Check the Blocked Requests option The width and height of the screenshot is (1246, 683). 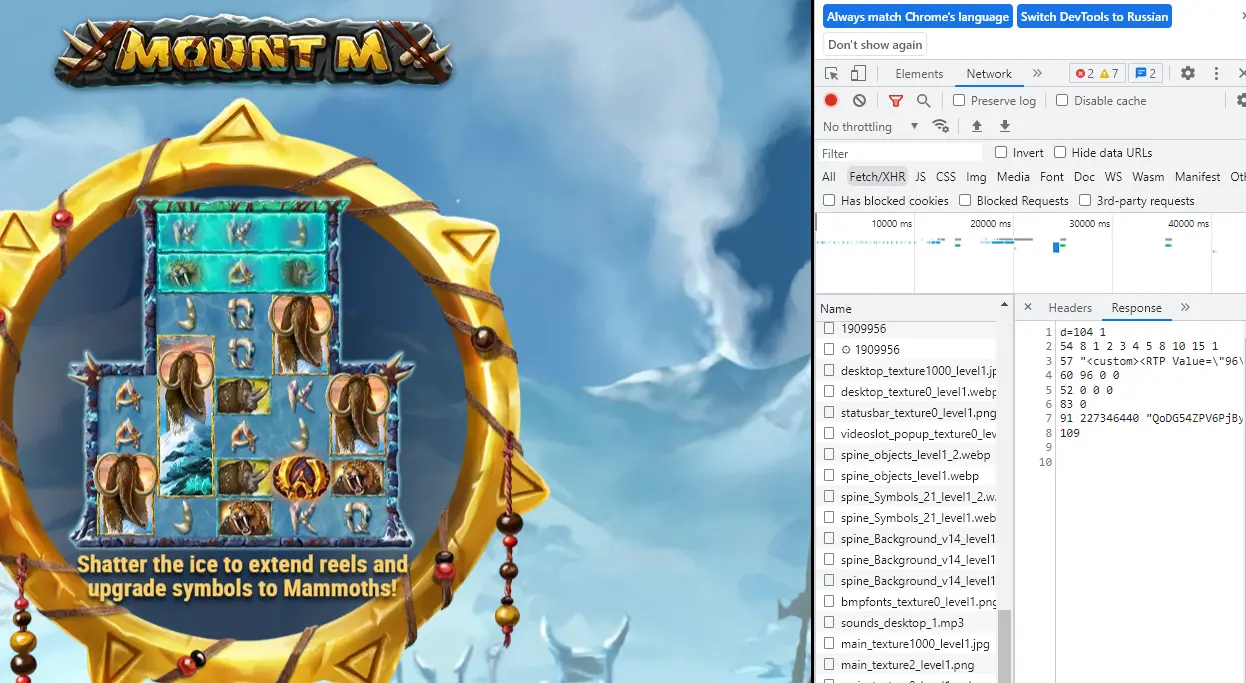pos(965,200)
